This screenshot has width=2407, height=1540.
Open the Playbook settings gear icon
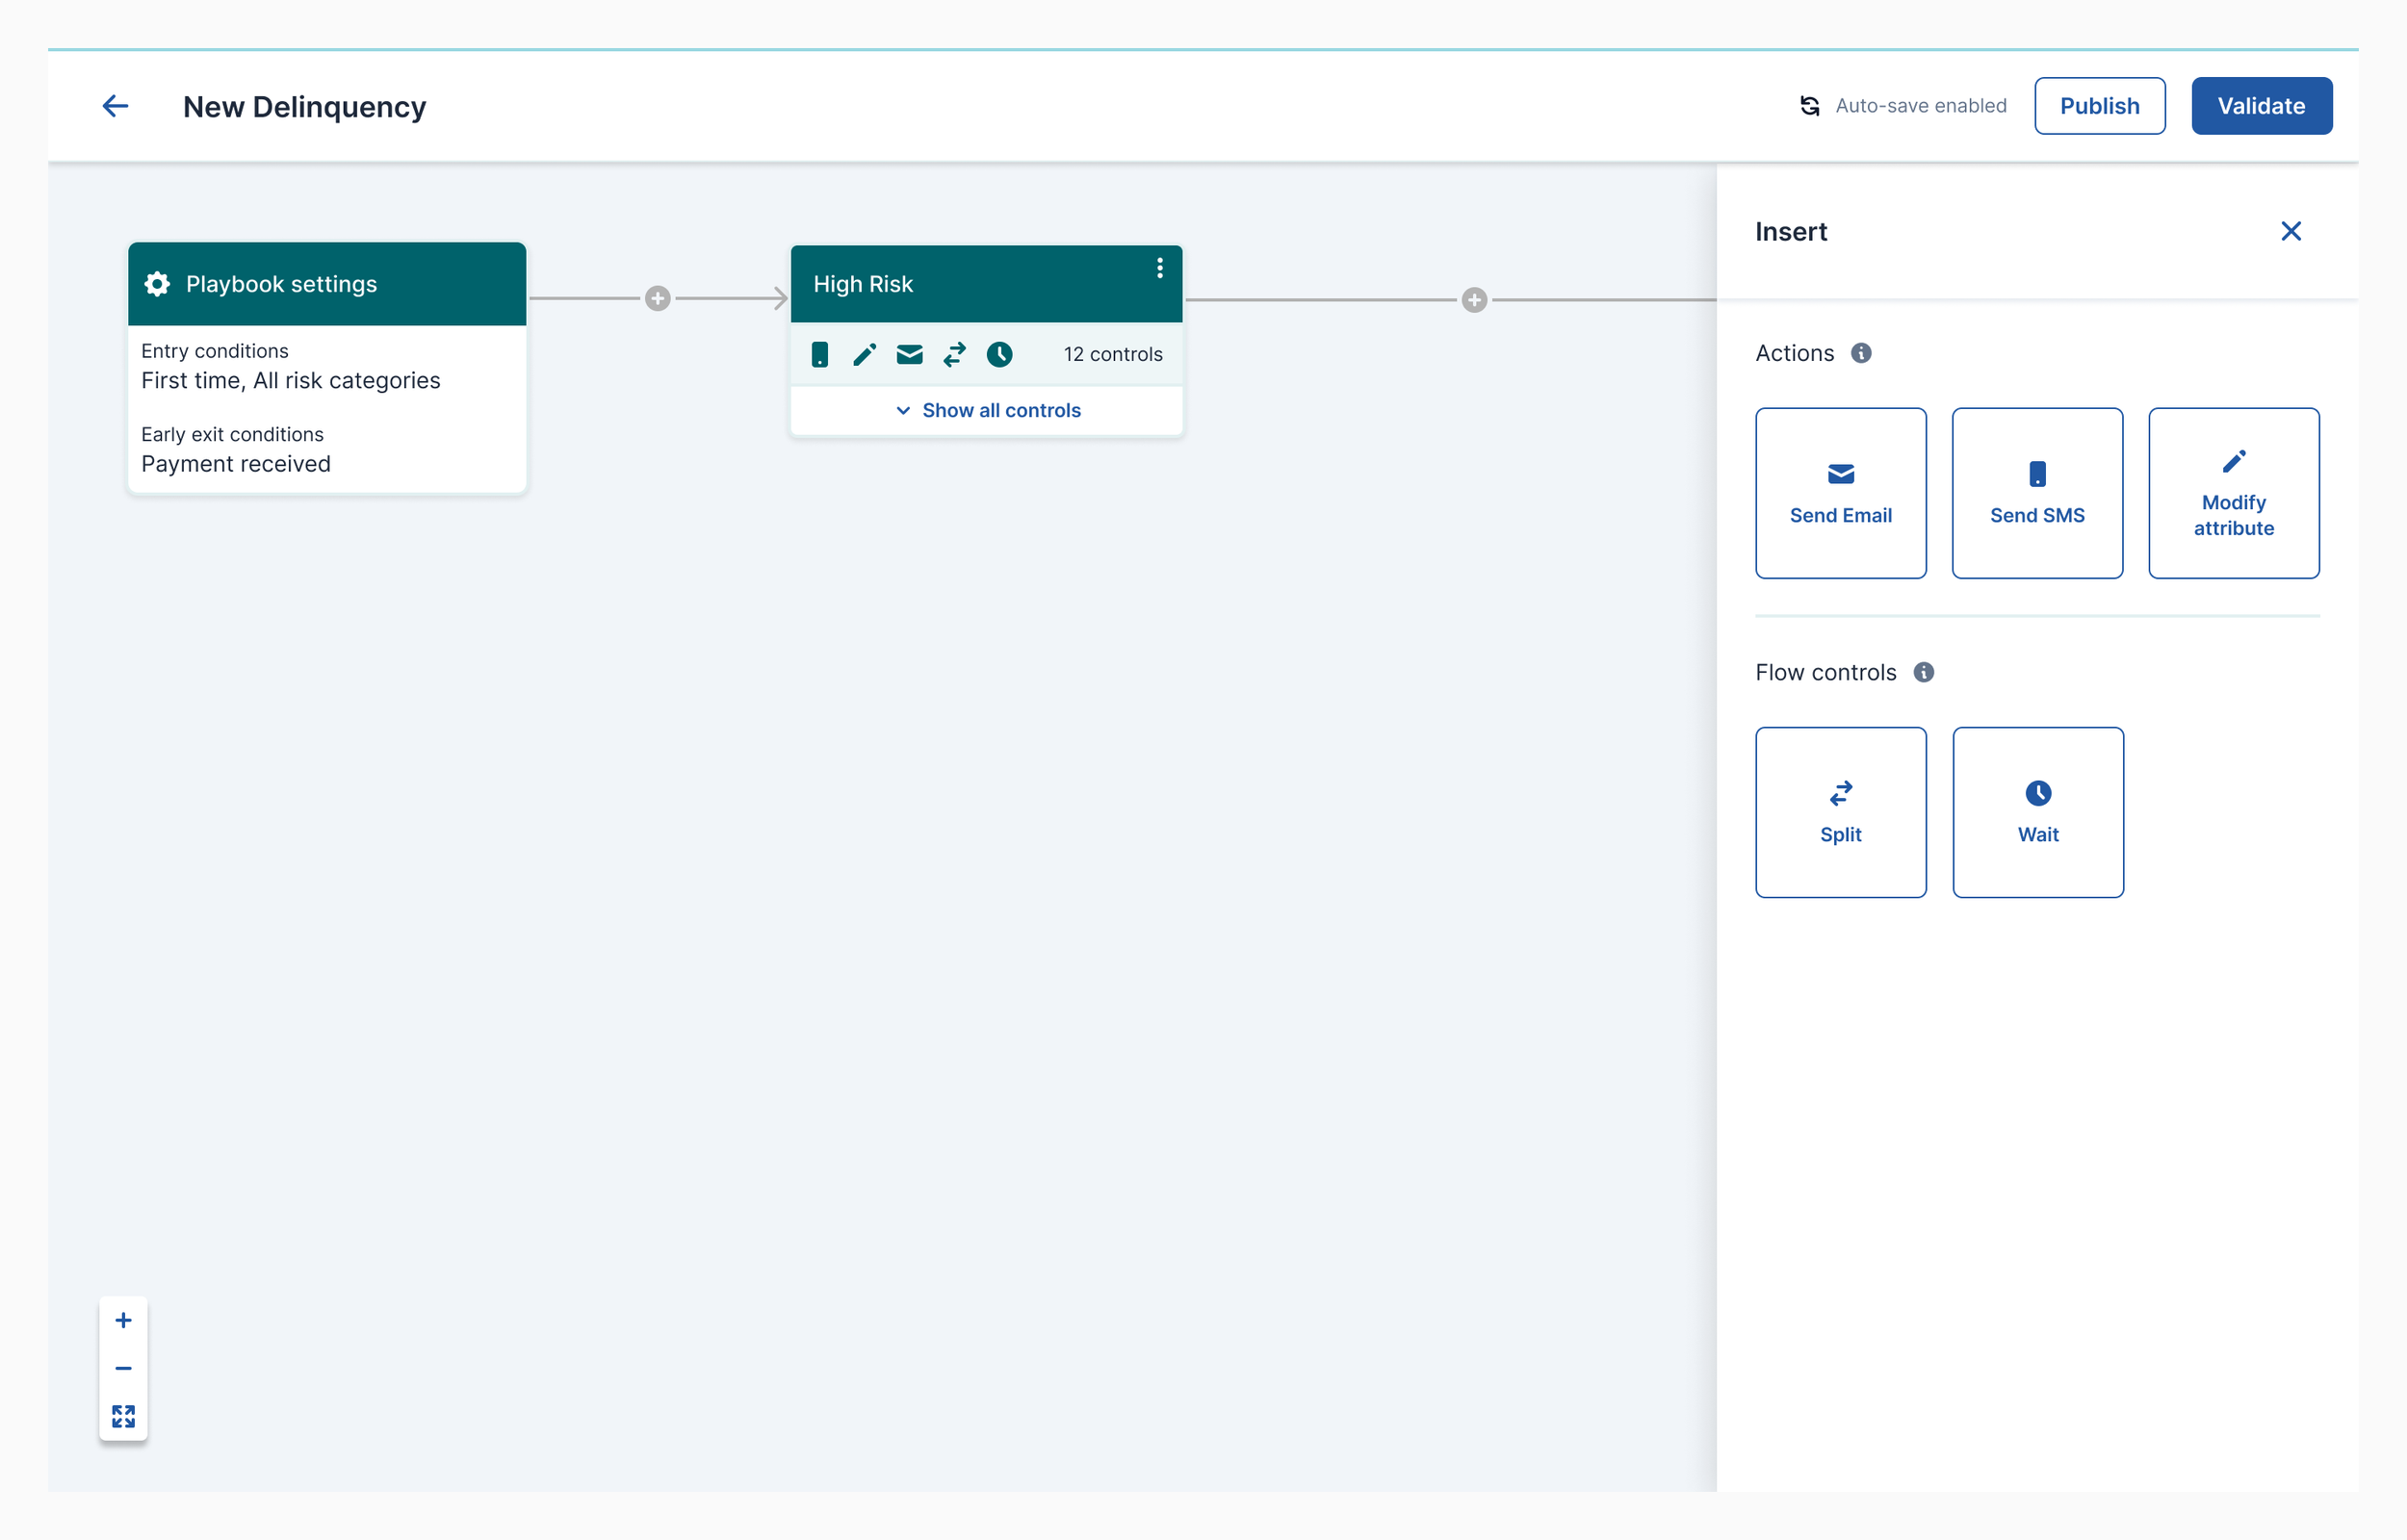pos(157,284)
